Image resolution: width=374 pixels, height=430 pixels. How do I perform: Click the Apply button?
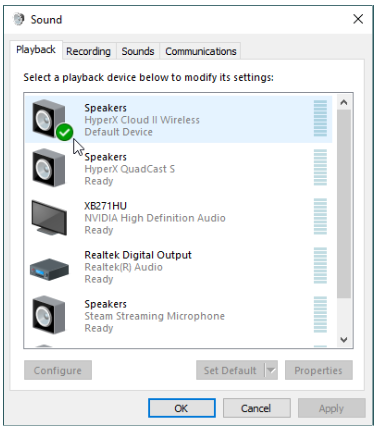[x=331, y=408]
